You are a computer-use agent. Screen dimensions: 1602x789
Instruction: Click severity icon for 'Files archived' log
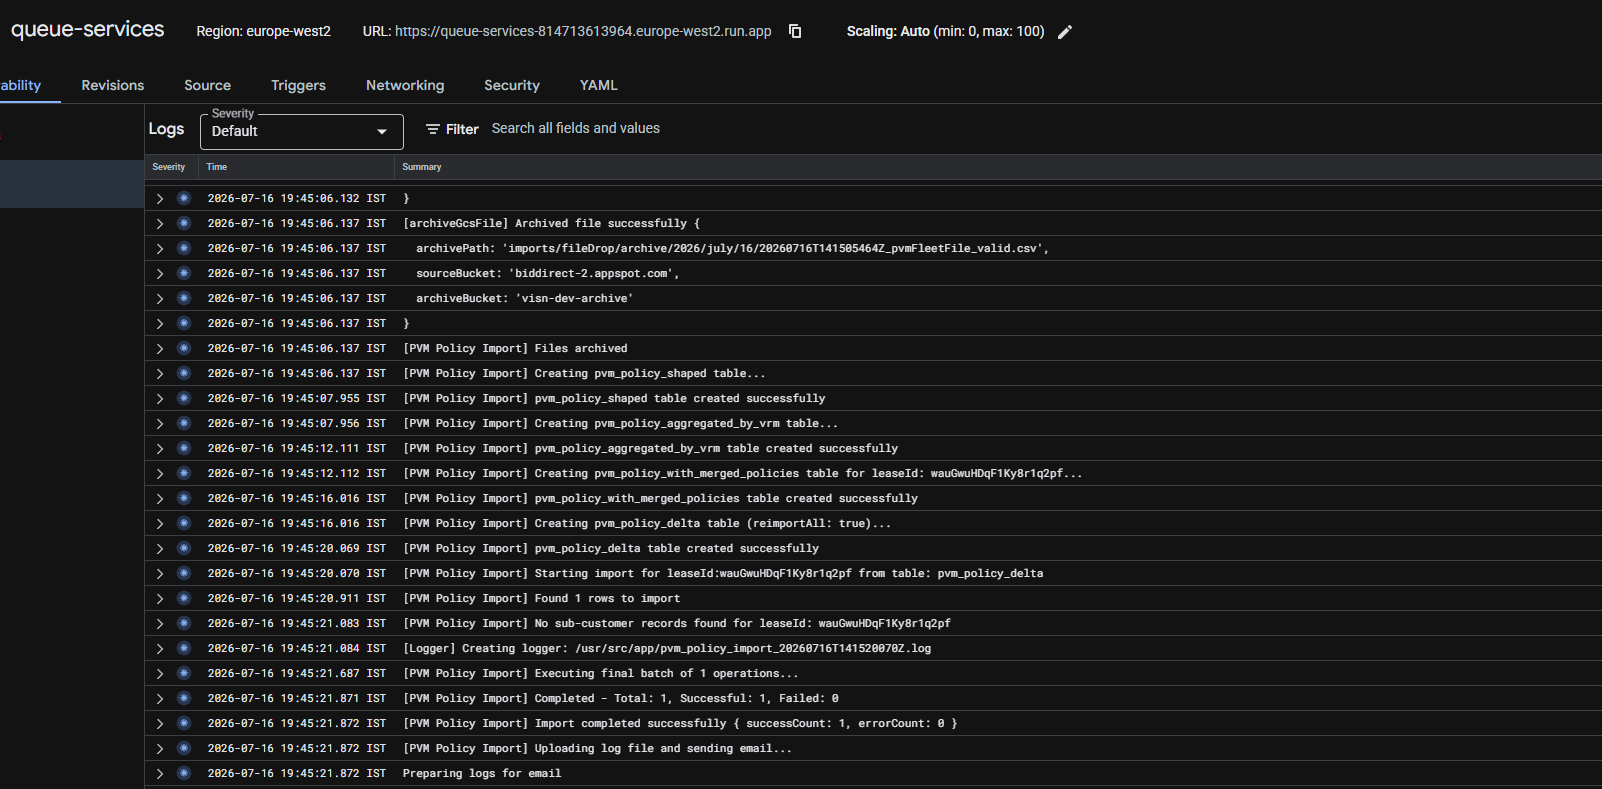click(x=184, y=348)
